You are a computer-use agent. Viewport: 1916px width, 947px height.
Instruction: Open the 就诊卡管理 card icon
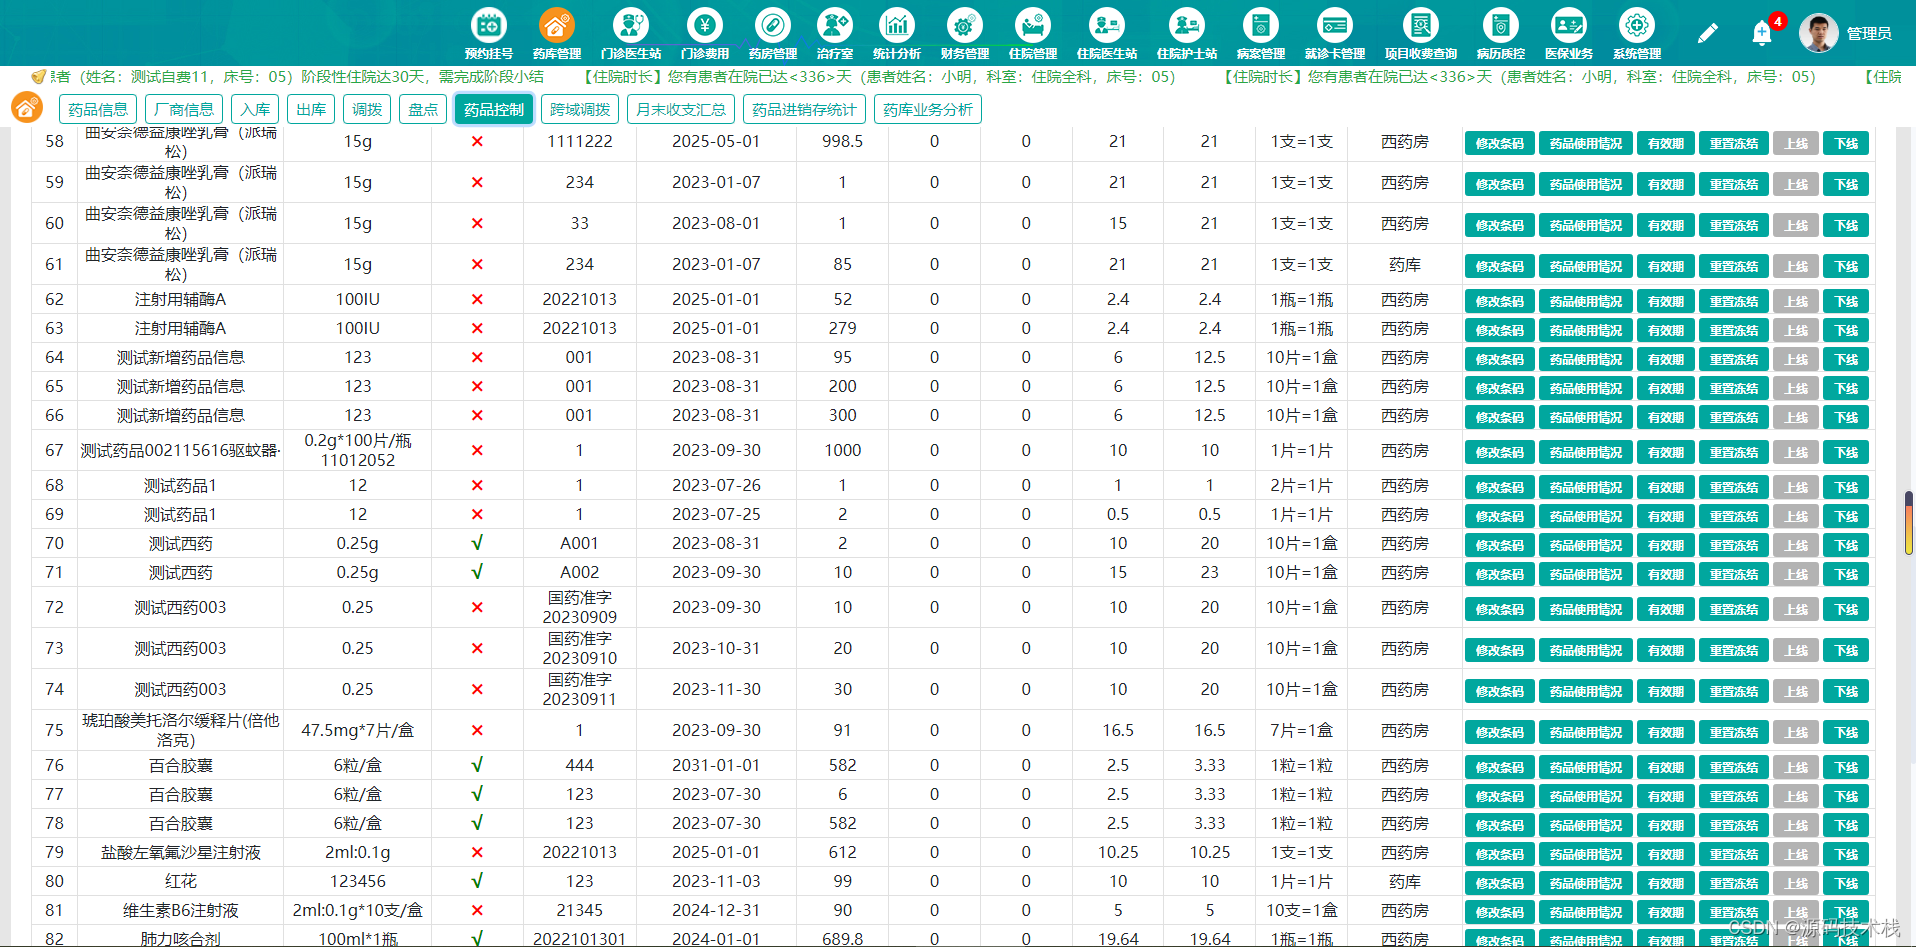click(x=1334, y=25)
